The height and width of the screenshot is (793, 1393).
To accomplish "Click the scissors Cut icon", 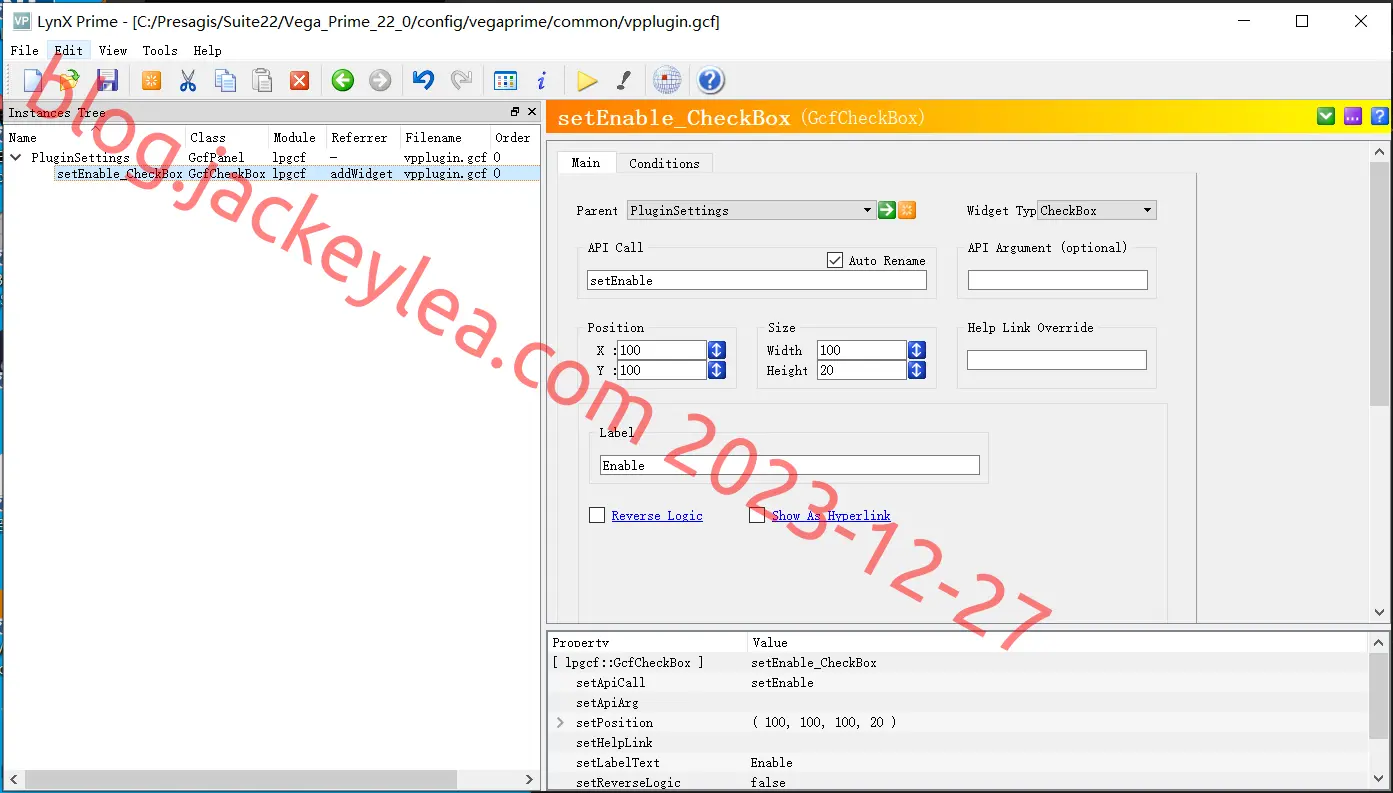I will pos(188,81).
